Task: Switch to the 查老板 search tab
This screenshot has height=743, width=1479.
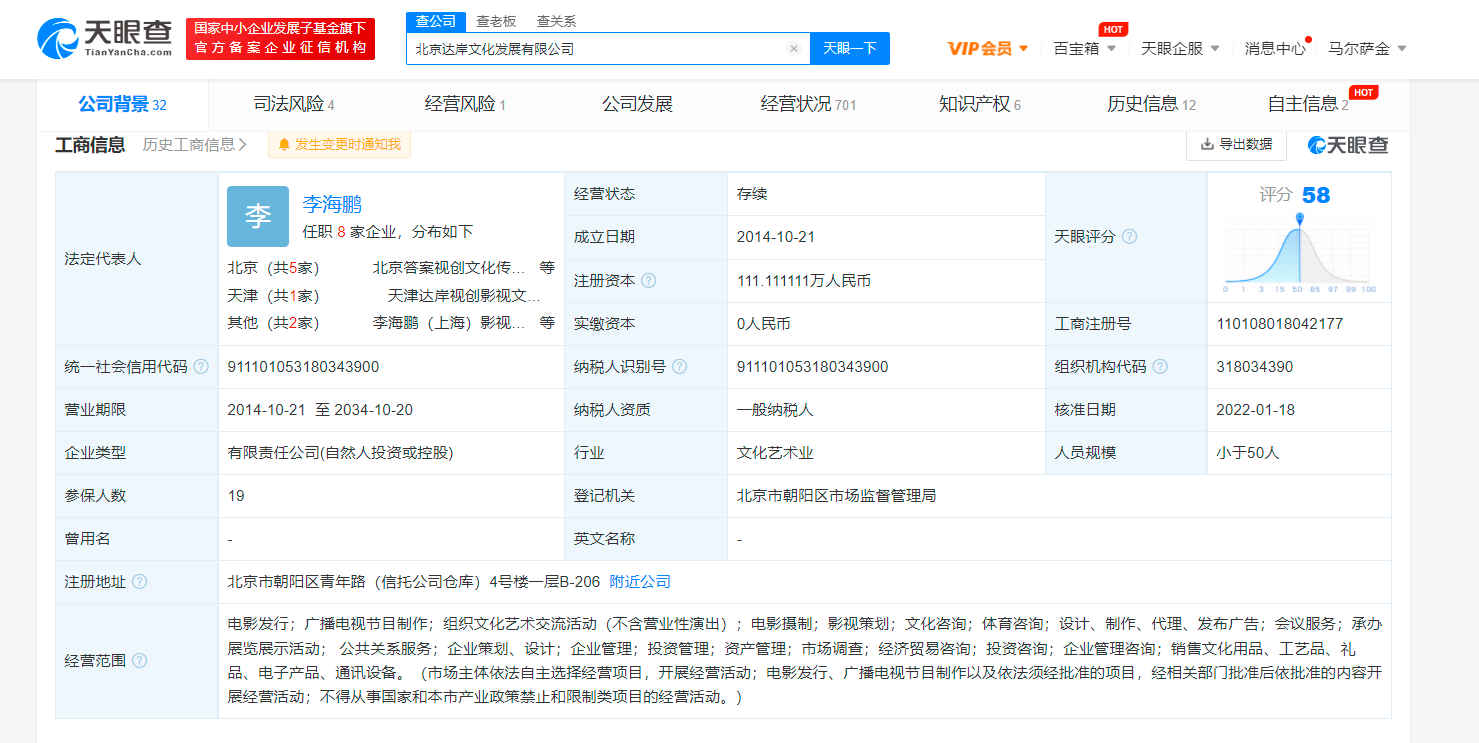Action: (x=496, y=21)
